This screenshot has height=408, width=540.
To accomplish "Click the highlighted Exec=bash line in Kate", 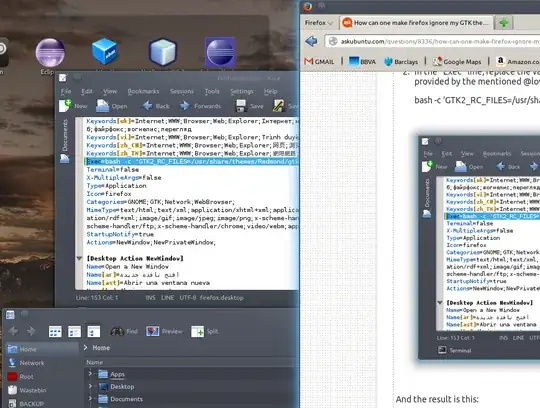I will (191, 161).
